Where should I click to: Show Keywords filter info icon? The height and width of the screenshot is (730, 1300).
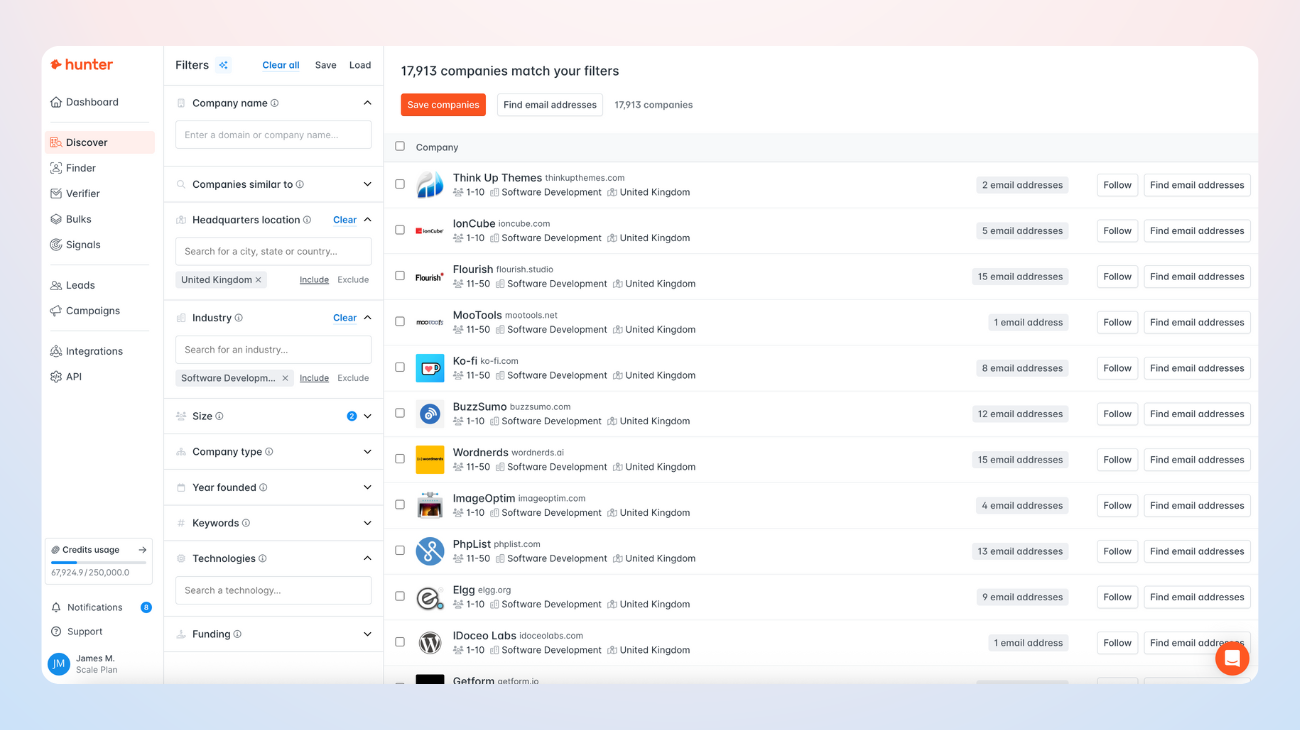(x=246, y=523)
